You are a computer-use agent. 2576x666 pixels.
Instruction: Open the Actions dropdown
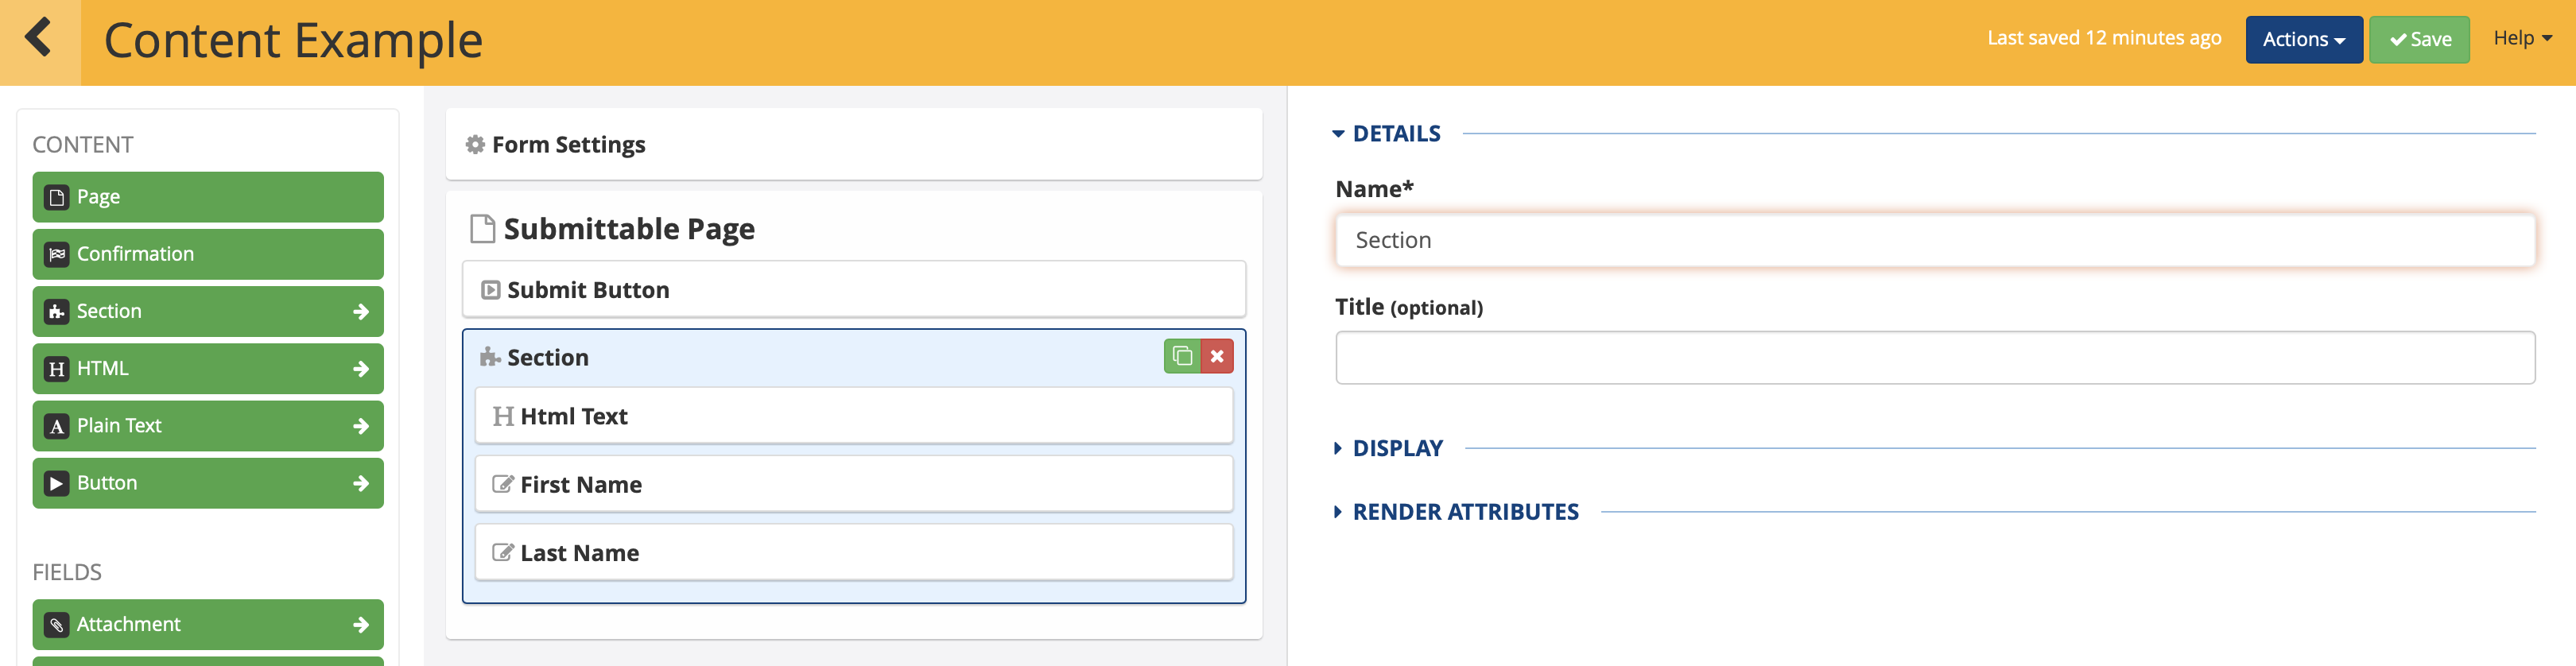pyautogui.click(x=2304, y=40)
